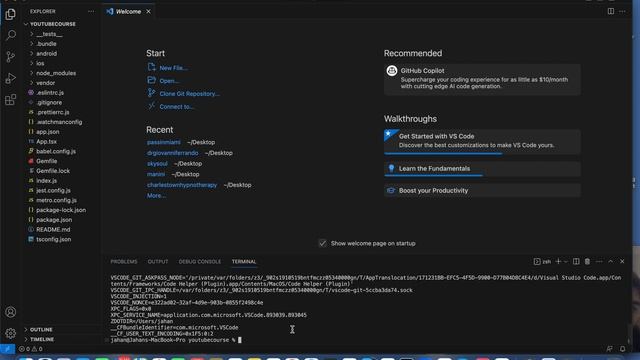Open the Search view in activity bar

pos(11,35)
